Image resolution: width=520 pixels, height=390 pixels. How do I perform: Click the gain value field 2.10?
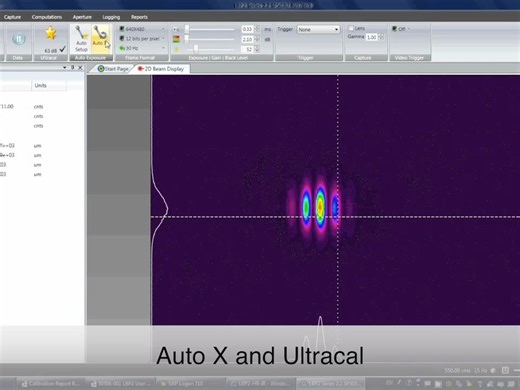point(247,39)
